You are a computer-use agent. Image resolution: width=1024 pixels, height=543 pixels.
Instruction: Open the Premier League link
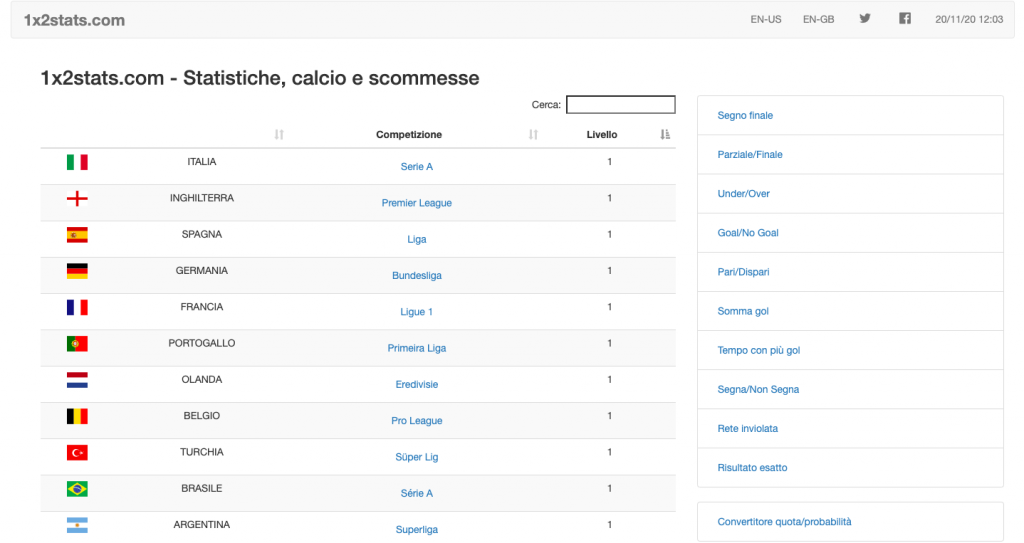click(x=417, y=203)
